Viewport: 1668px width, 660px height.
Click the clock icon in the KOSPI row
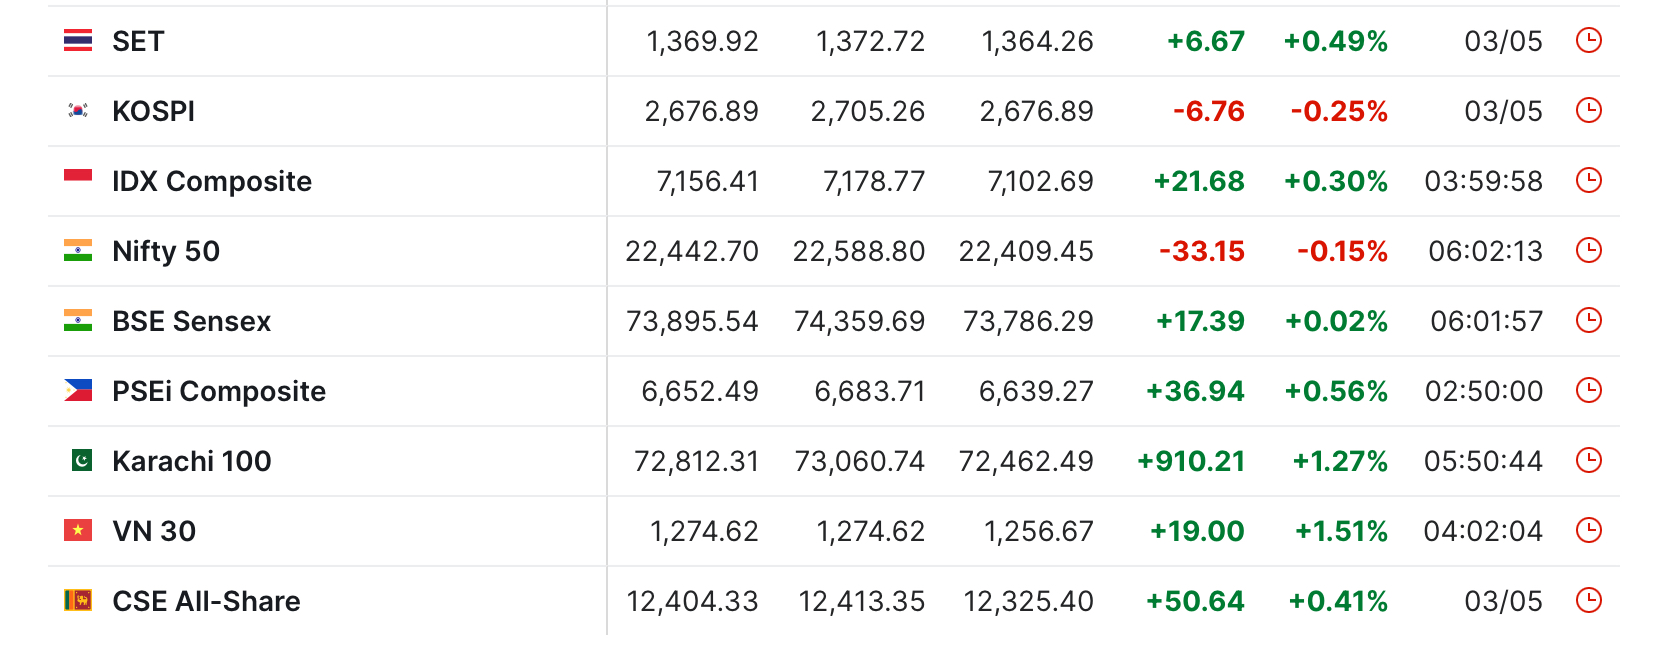click(x=1588, y=110)
